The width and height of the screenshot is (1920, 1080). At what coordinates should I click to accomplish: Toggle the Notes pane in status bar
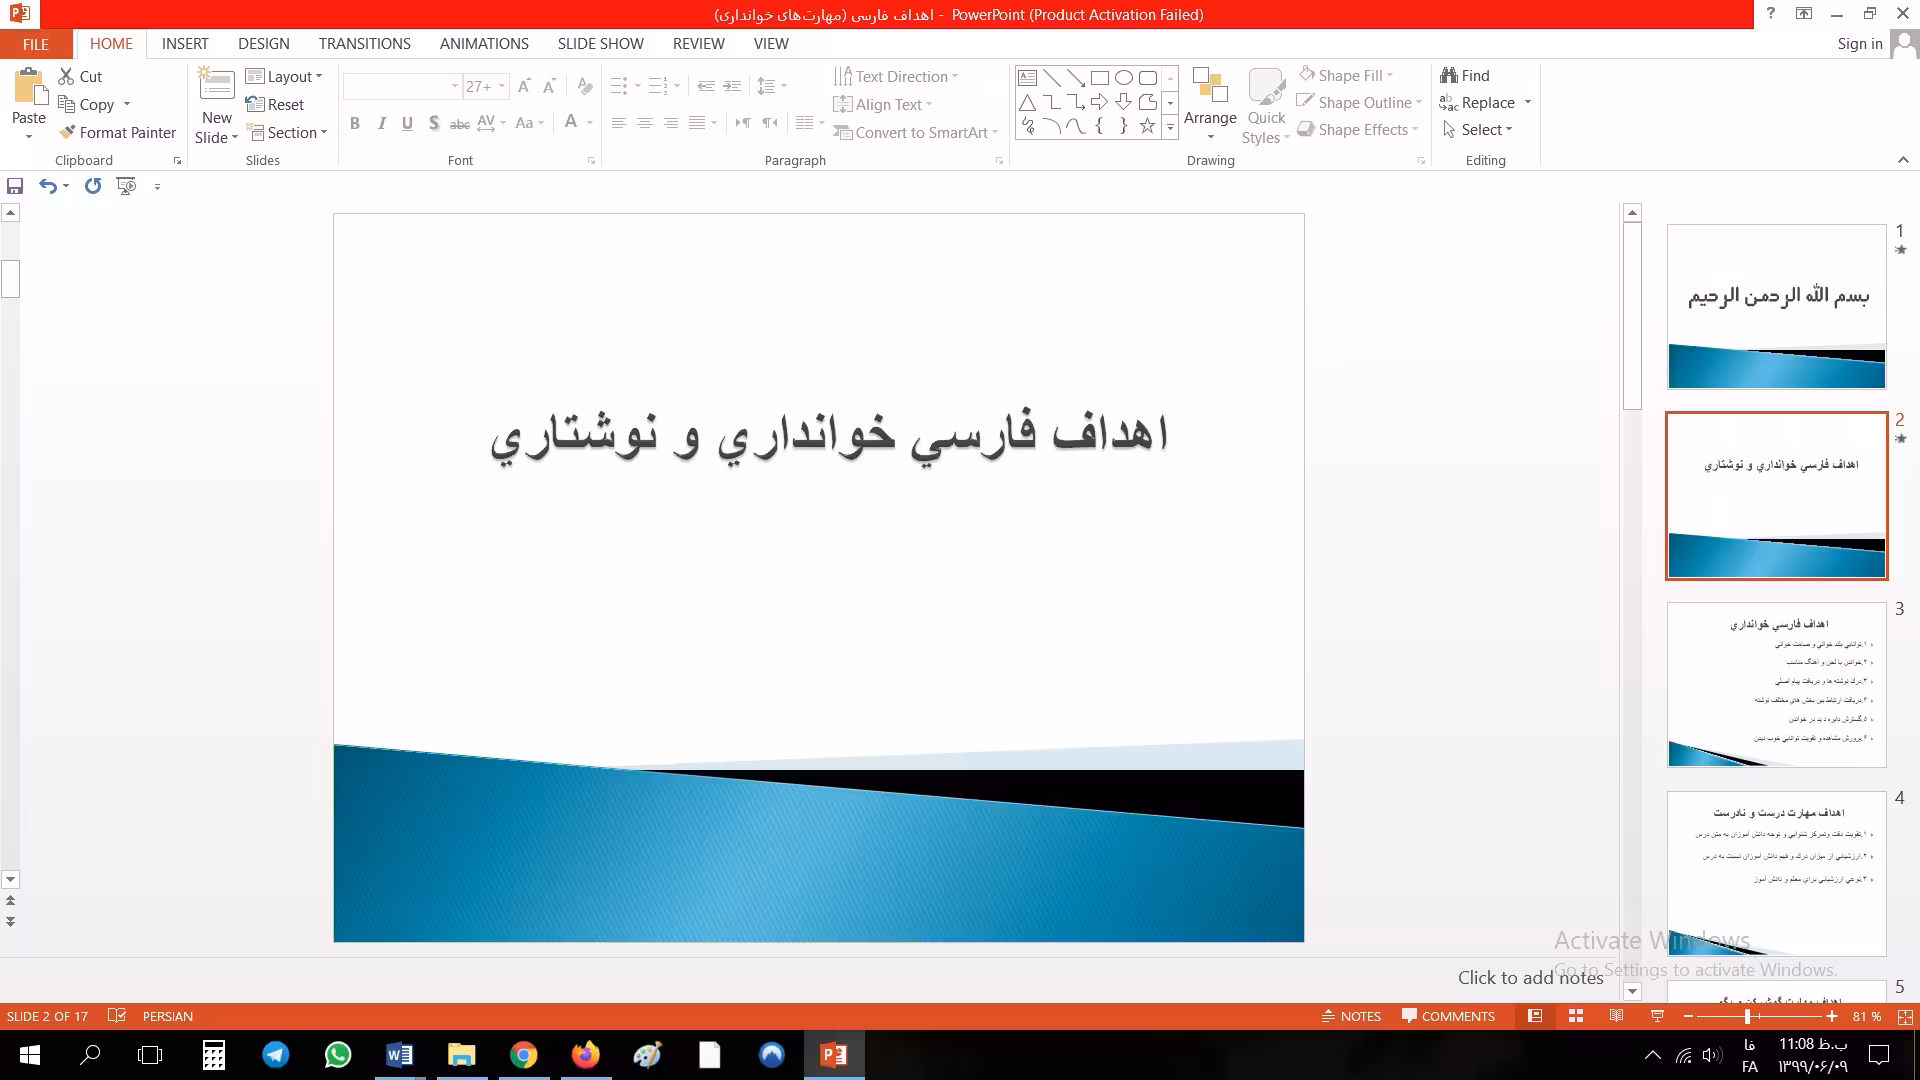pyautogui.click(x=1351, y=1016)
